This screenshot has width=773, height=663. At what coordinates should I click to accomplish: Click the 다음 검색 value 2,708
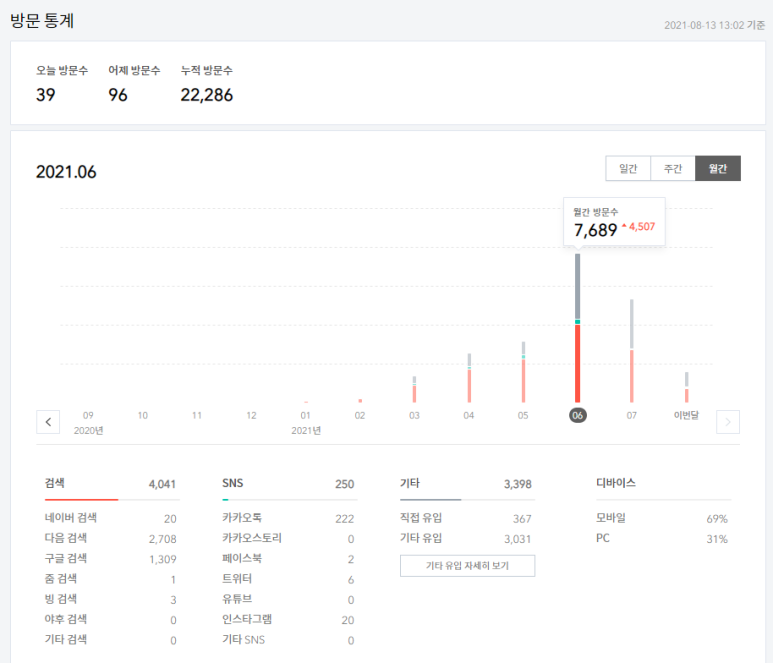click(163, 539)
